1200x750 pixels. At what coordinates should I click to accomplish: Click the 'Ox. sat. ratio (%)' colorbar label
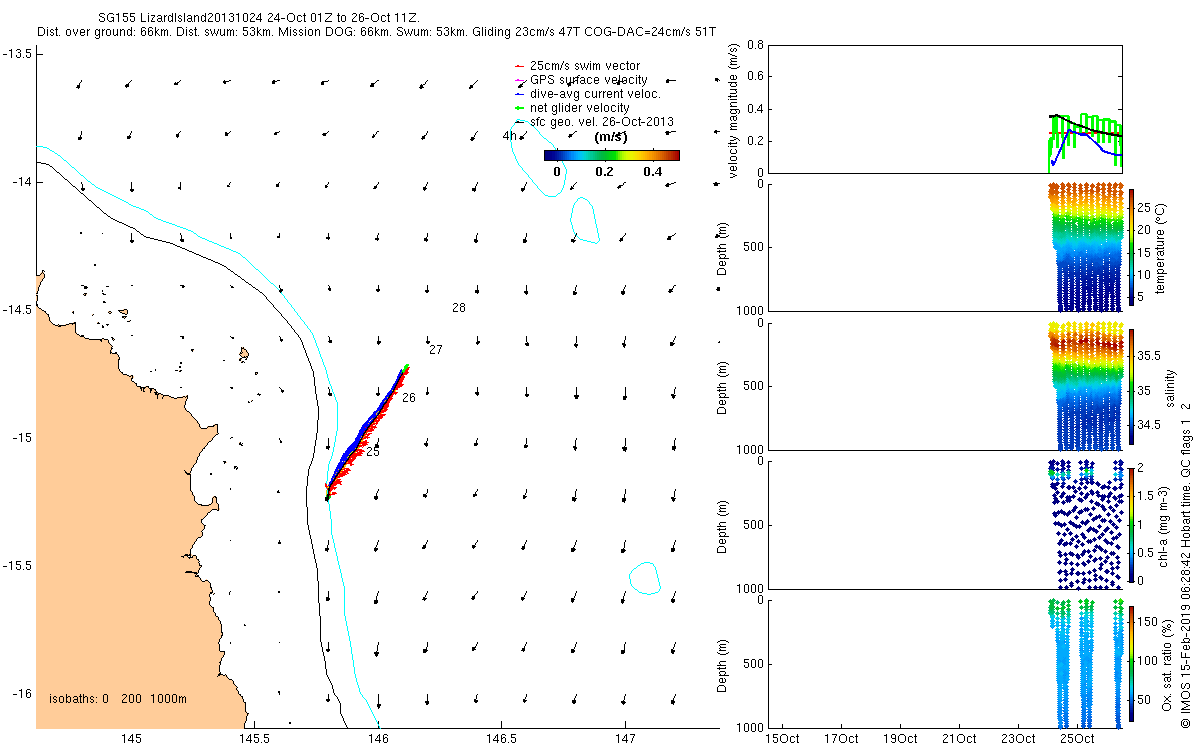tap(1170, 663)
